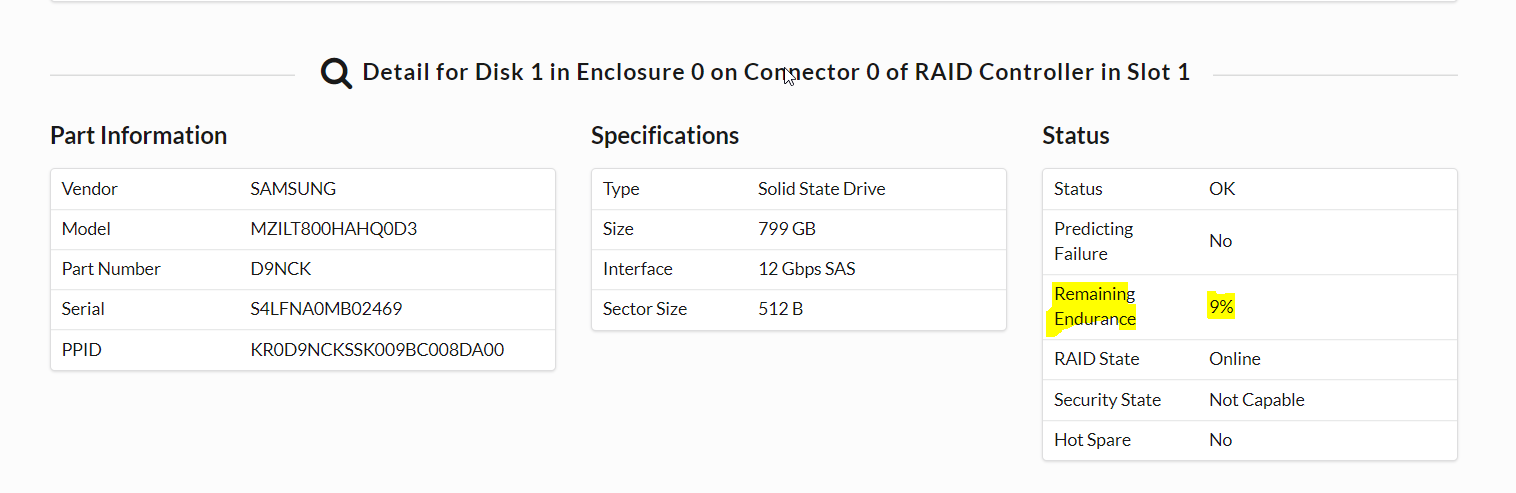Click the 512 B sector size value
Image resolution: width=1516 pixels, height=493 pixels.
[x=780, y=309]
